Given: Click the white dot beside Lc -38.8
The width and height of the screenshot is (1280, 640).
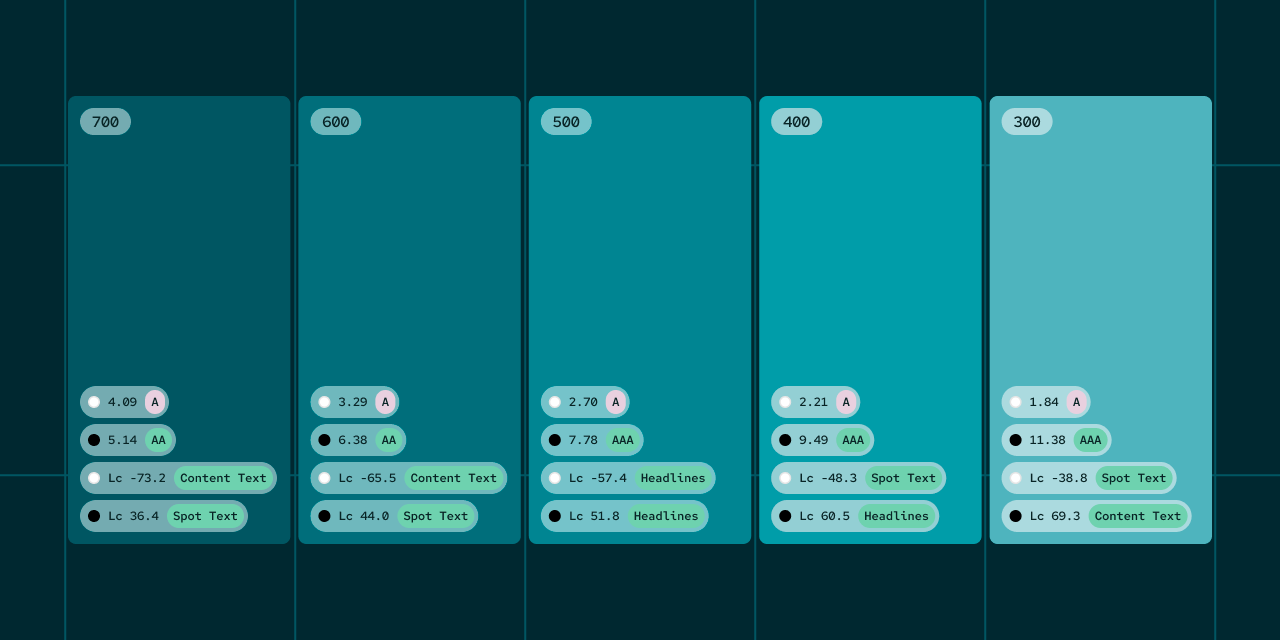Looking at the screenshot, I should tap(1016, 478).
